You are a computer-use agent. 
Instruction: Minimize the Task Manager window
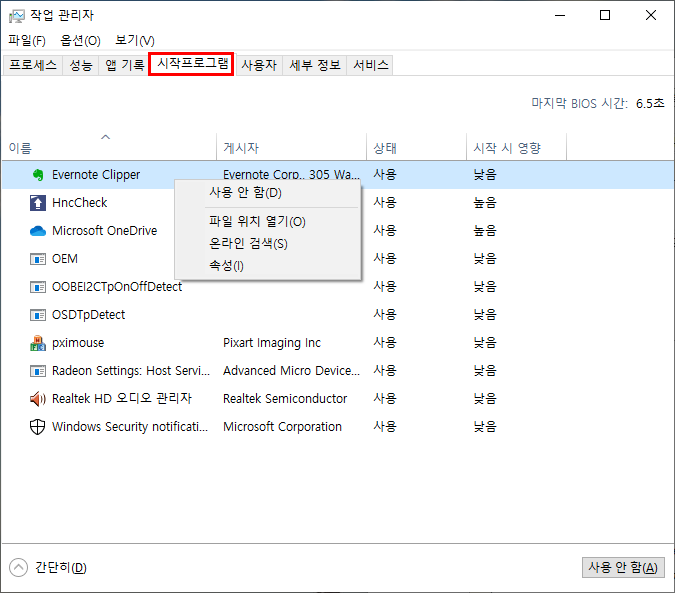click(560, 15)
